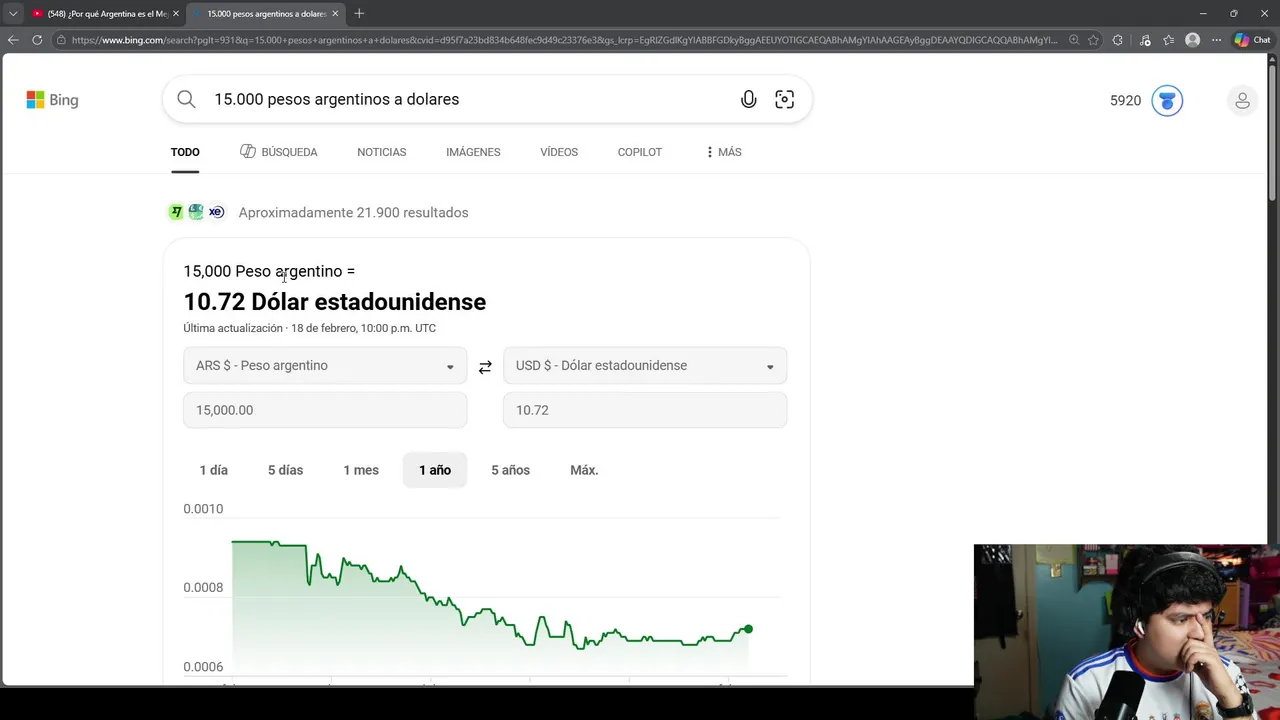1280x720 pixels.
Task: Open browser extensions puzzle icon
Action: click(1117, 40)
